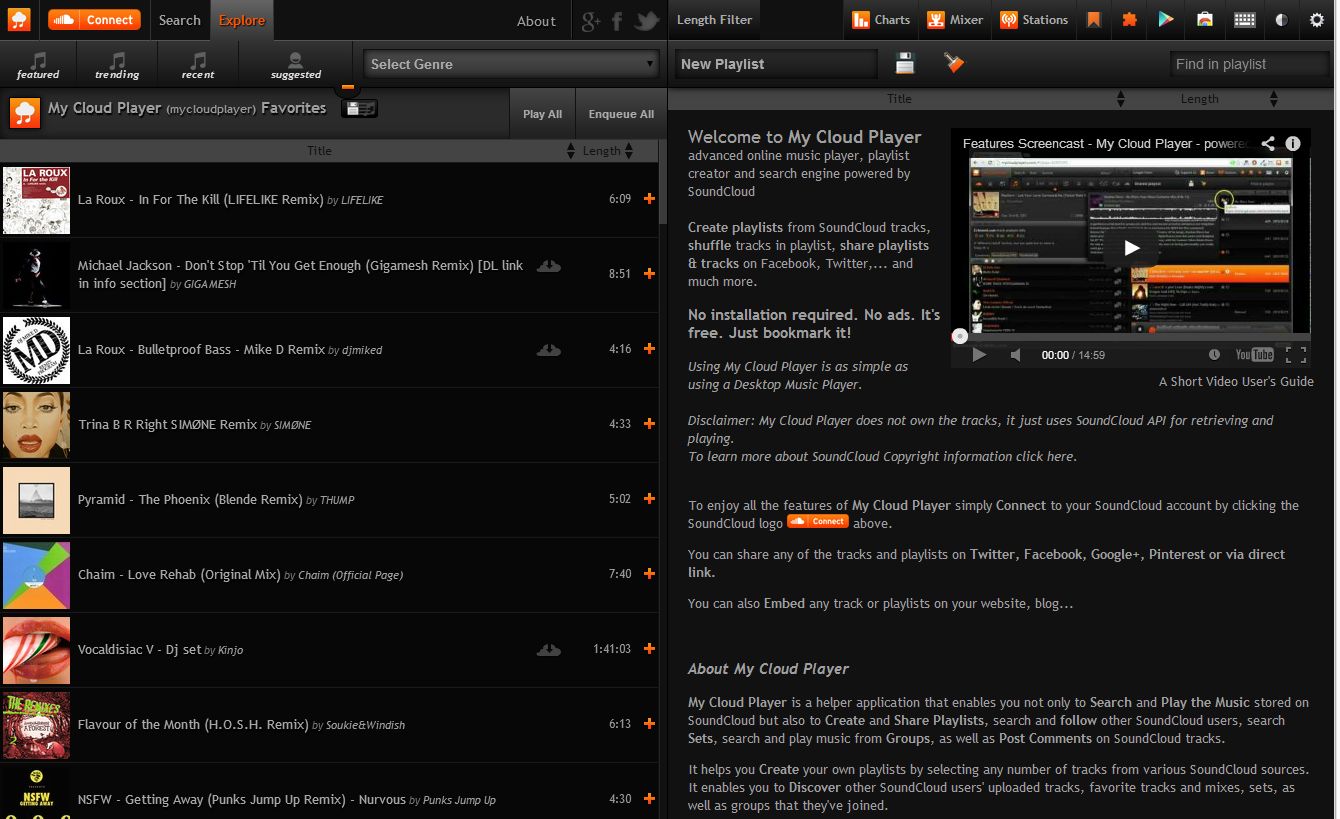Screen dimensions: 1340x819
Task: Click the Trina B R Right cover thumbnail
Action: [37, 425]
